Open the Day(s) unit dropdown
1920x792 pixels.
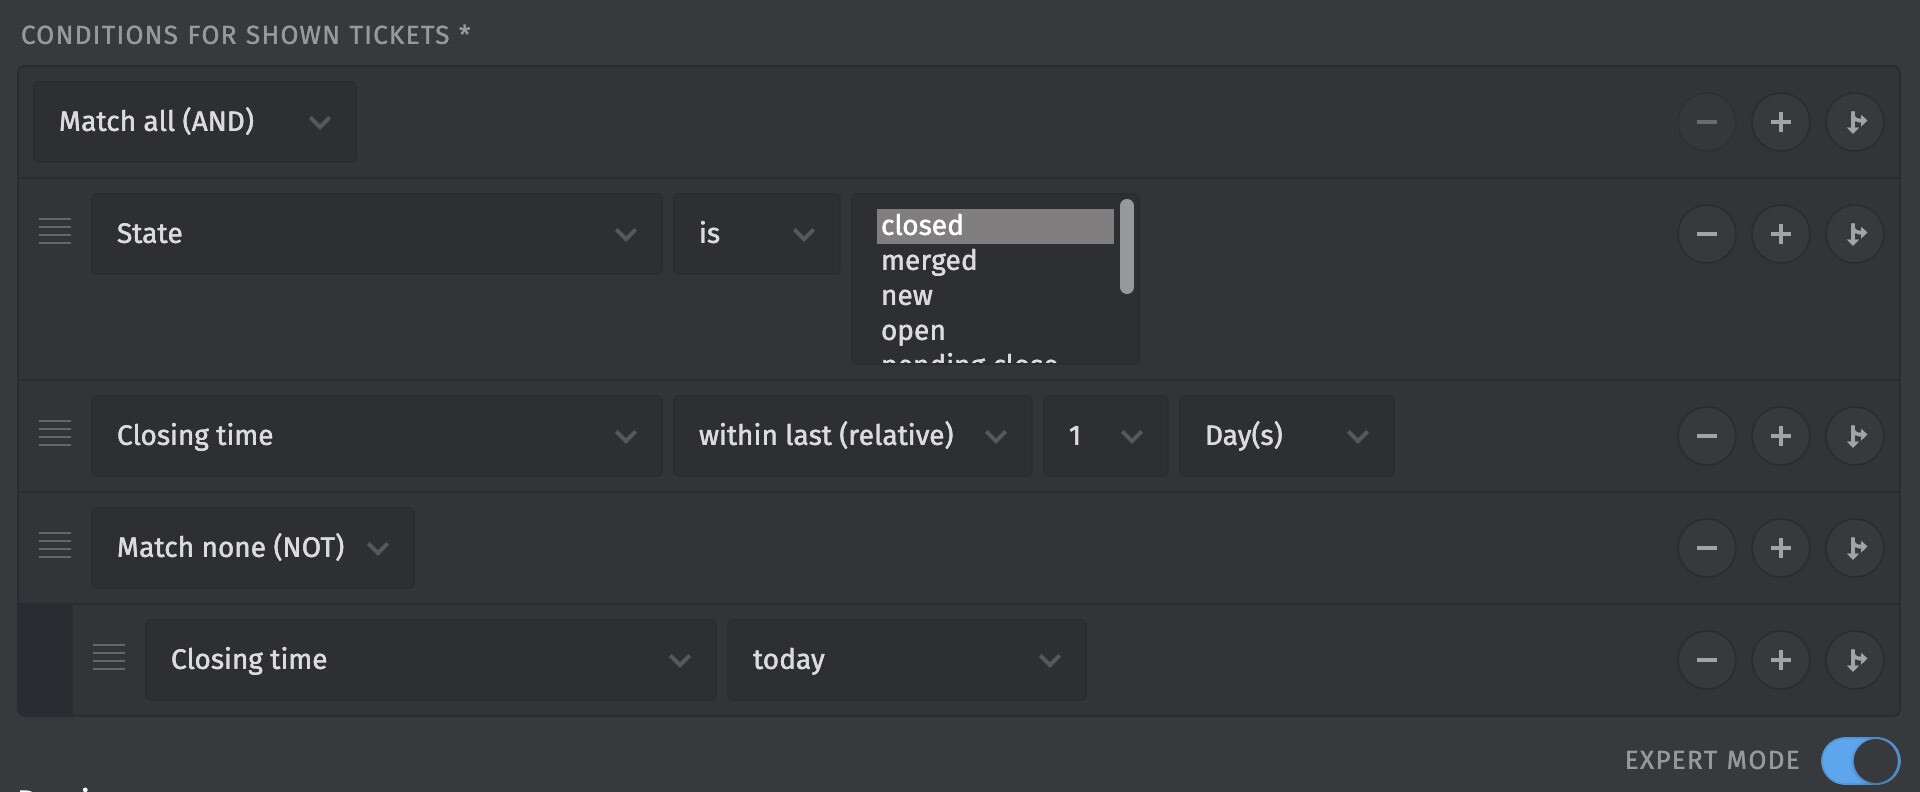[x=1287, y=436]
